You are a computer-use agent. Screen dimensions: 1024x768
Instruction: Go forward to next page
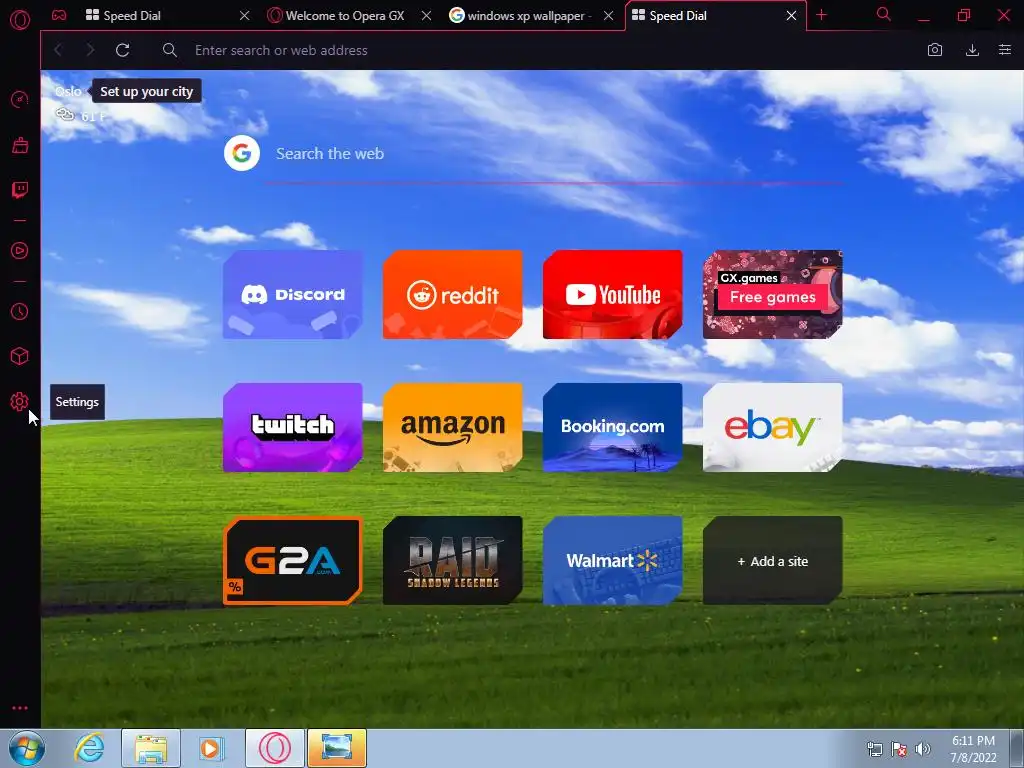tap(90, 50)
